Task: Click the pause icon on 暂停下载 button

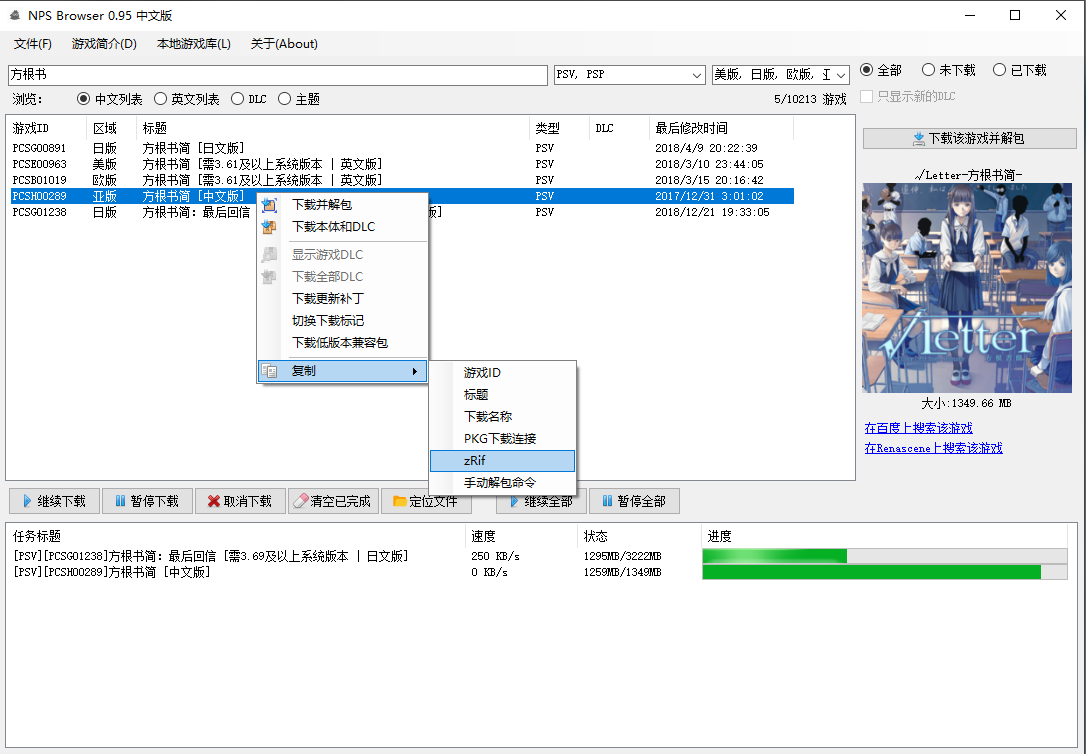Action: [117, 501]
